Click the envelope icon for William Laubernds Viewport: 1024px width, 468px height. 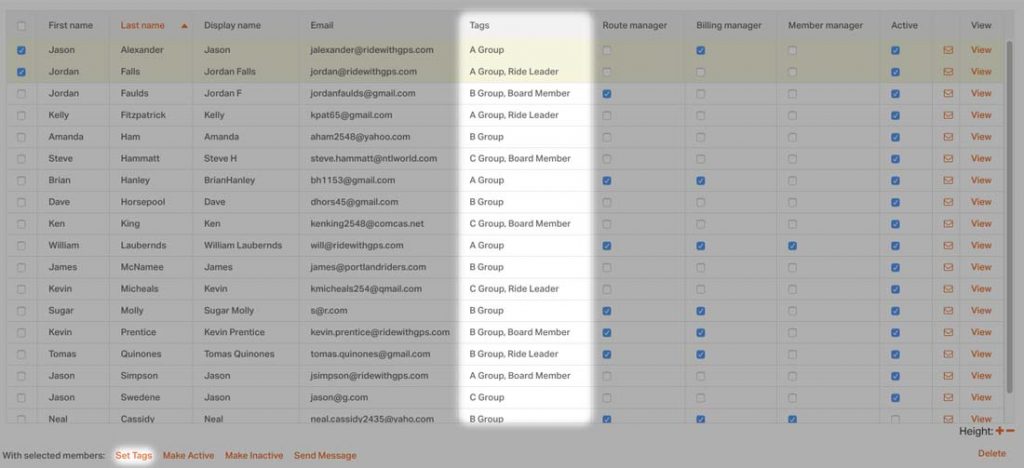click(948, 245)
